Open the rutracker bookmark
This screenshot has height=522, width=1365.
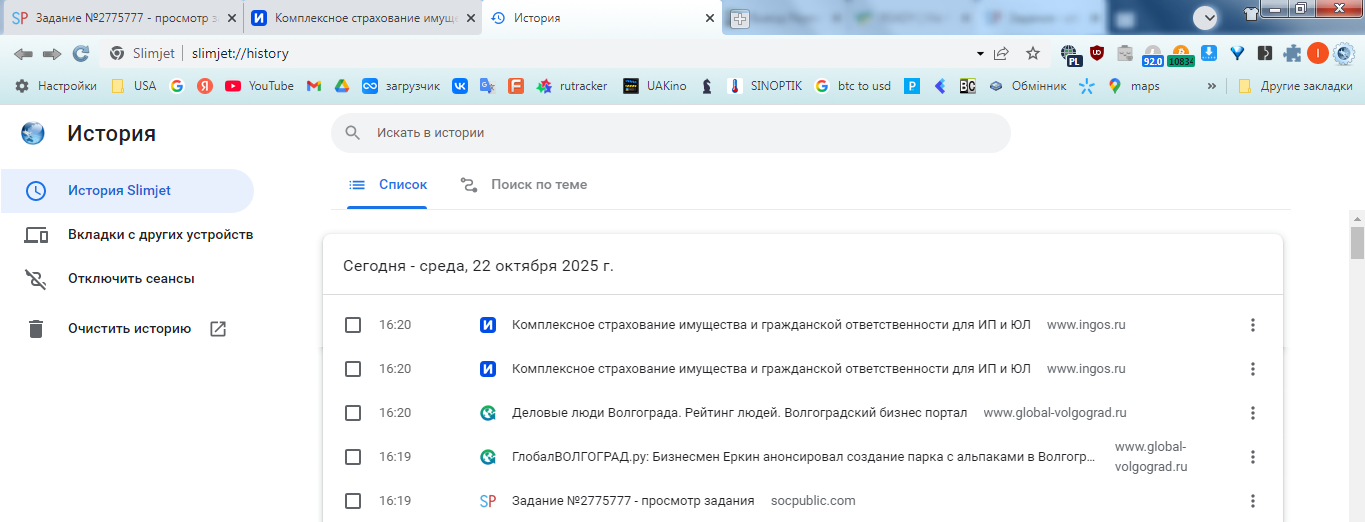(572, 86)
